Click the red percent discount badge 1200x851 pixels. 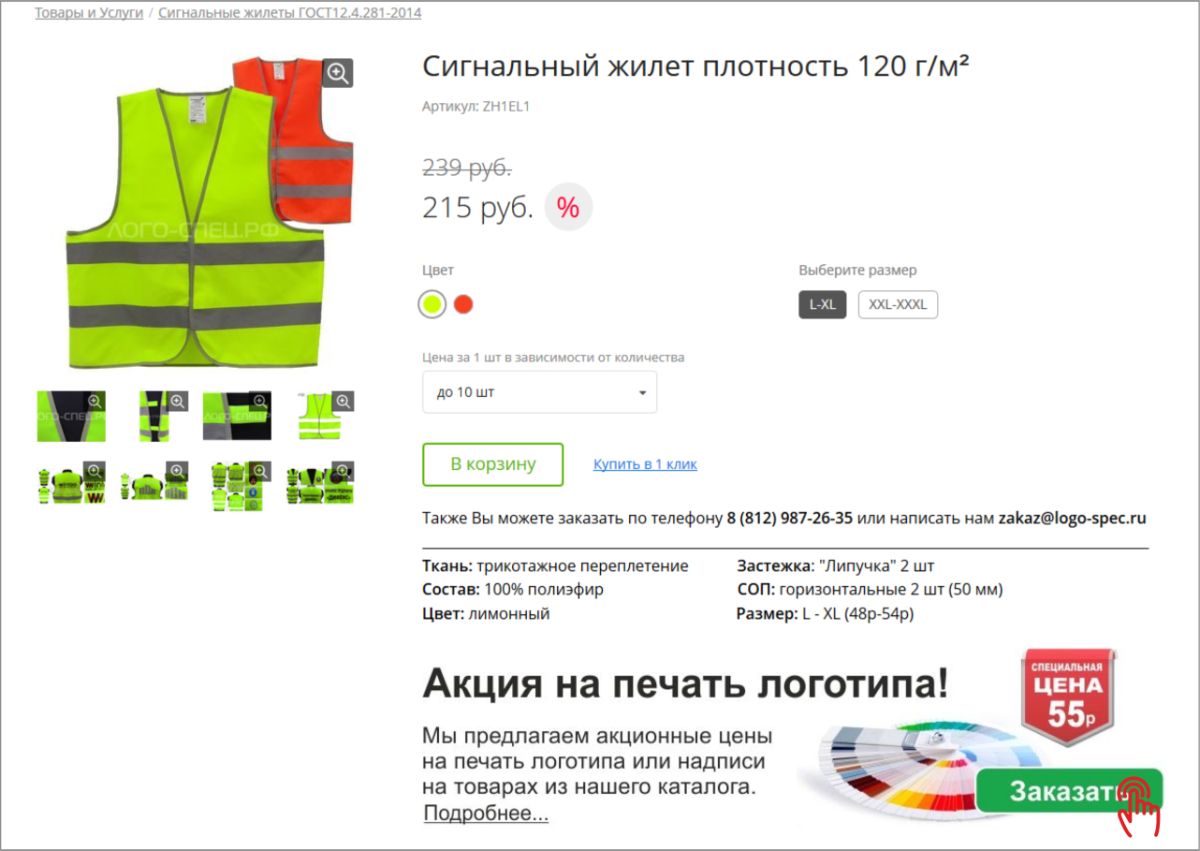coord(568,208)
